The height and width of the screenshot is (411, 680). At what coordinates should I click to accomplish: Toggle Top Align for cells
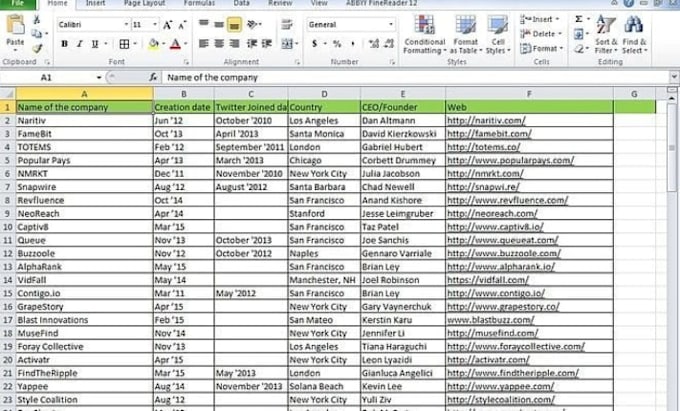203,24
